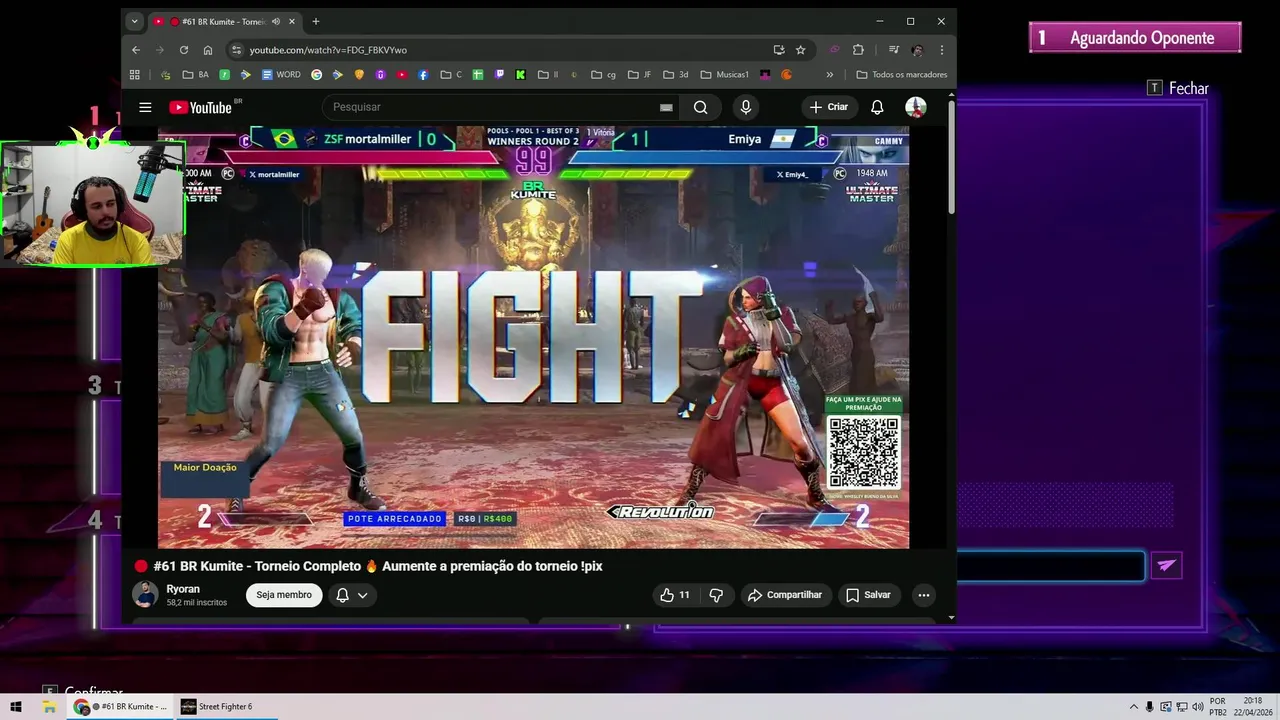The height and width of the screenshot is (720, 1280).
Task: Dislike the video with thumbs down
Action: (716, 595)
